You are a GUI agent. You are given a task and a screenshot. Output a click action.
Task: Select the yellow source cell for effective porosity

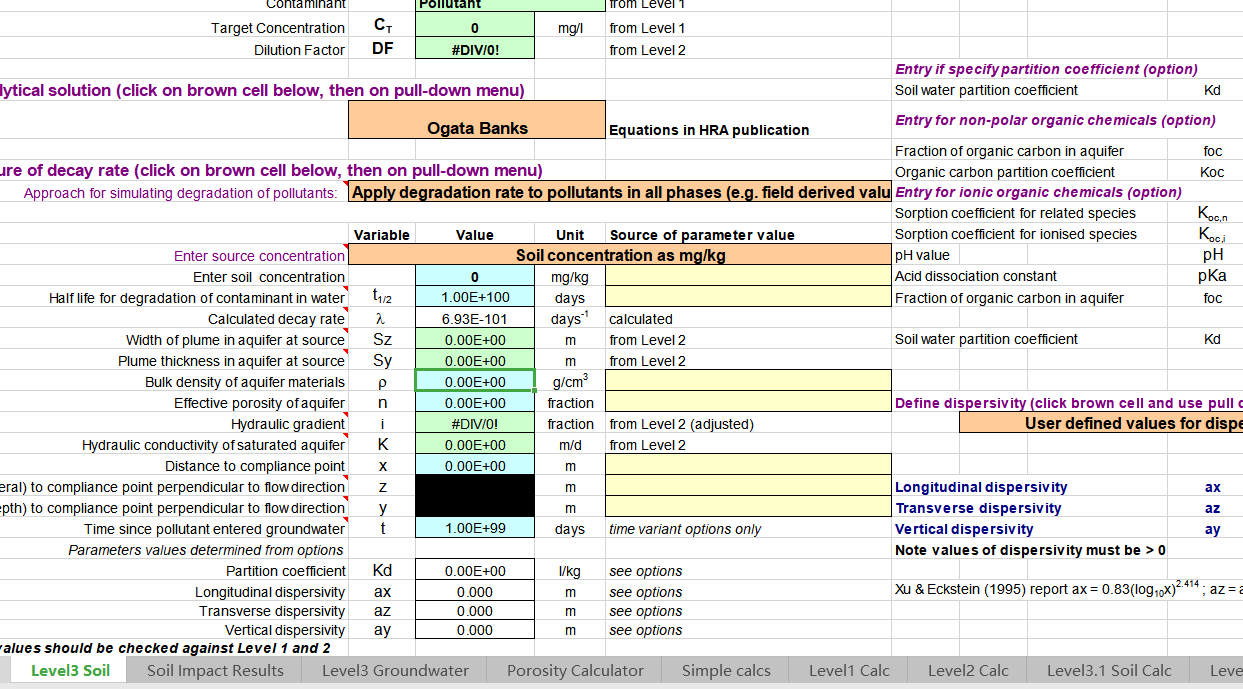tap(748, 403)
